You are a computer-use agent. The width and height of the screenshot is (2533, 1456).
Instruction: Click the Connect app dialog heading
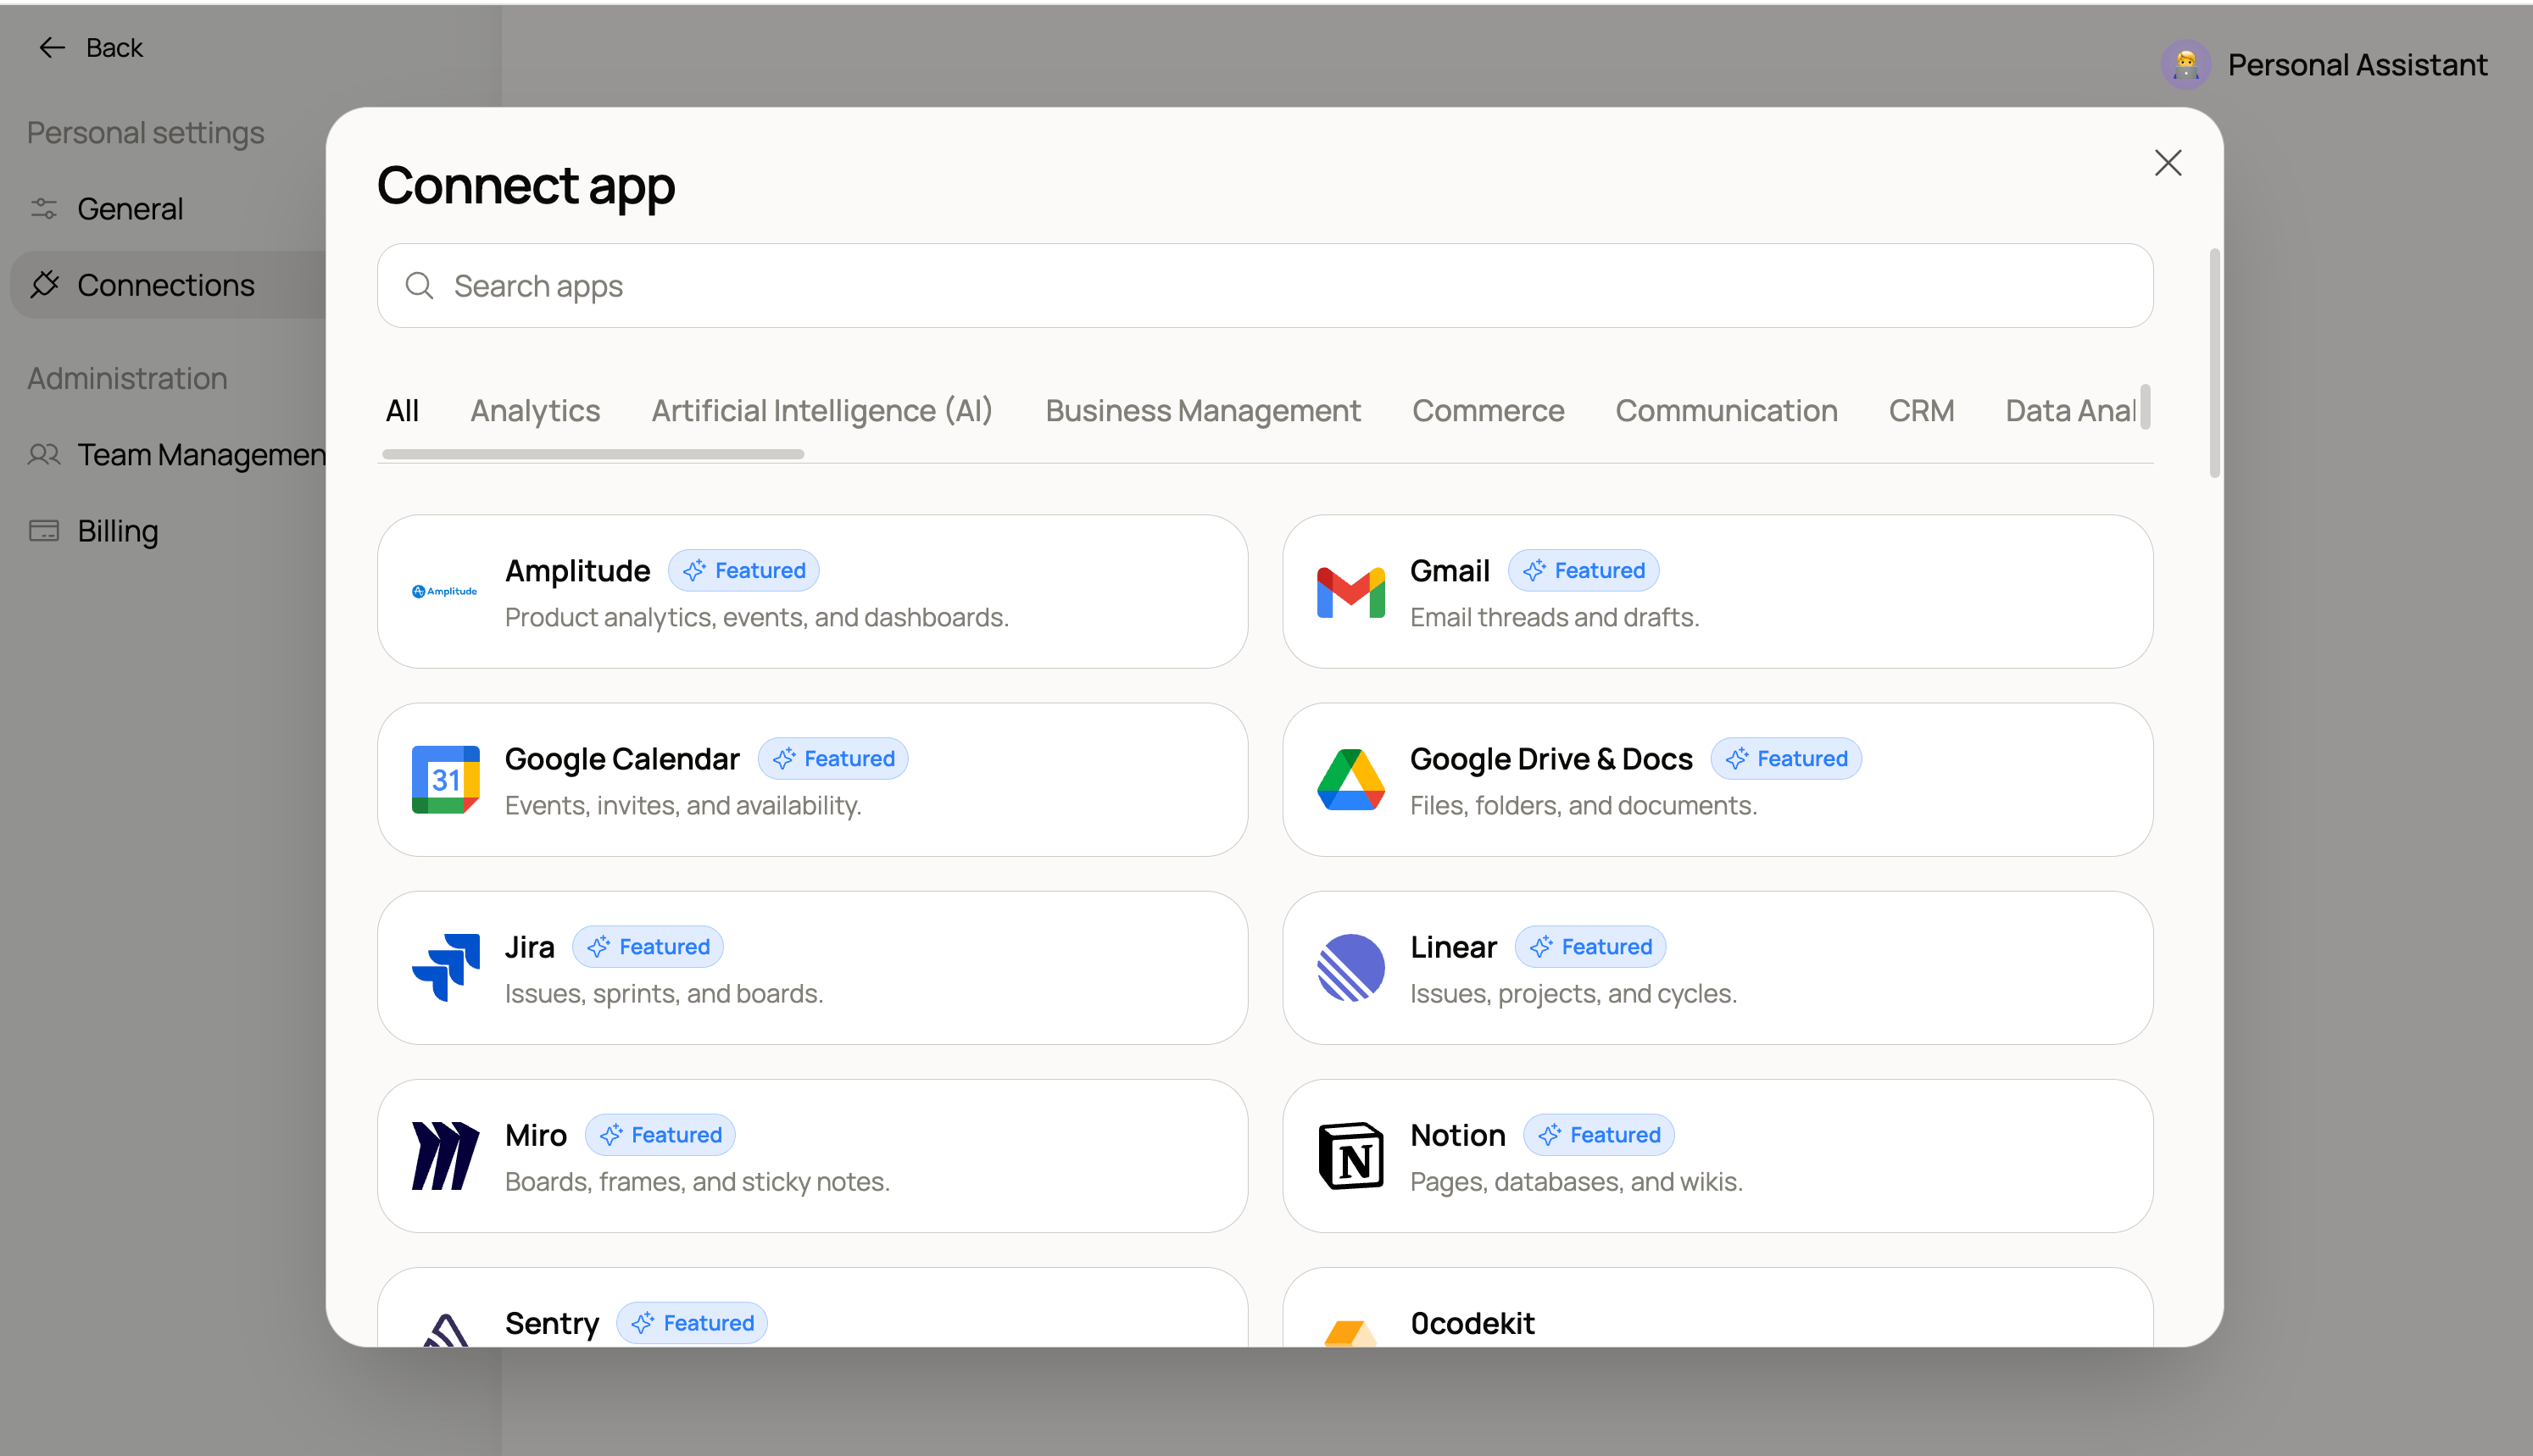(x=526, y=186)
